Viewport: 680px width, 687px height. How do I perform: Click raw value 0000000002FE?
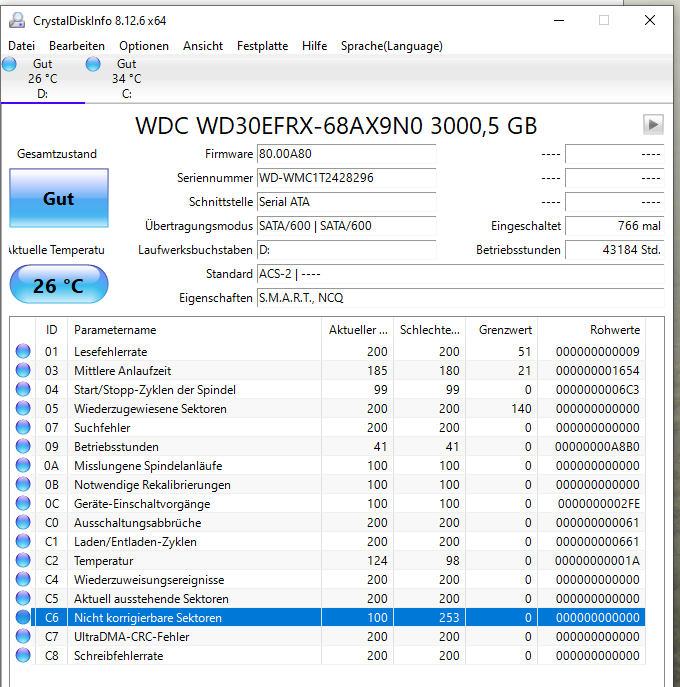click(x=599, y=503)
